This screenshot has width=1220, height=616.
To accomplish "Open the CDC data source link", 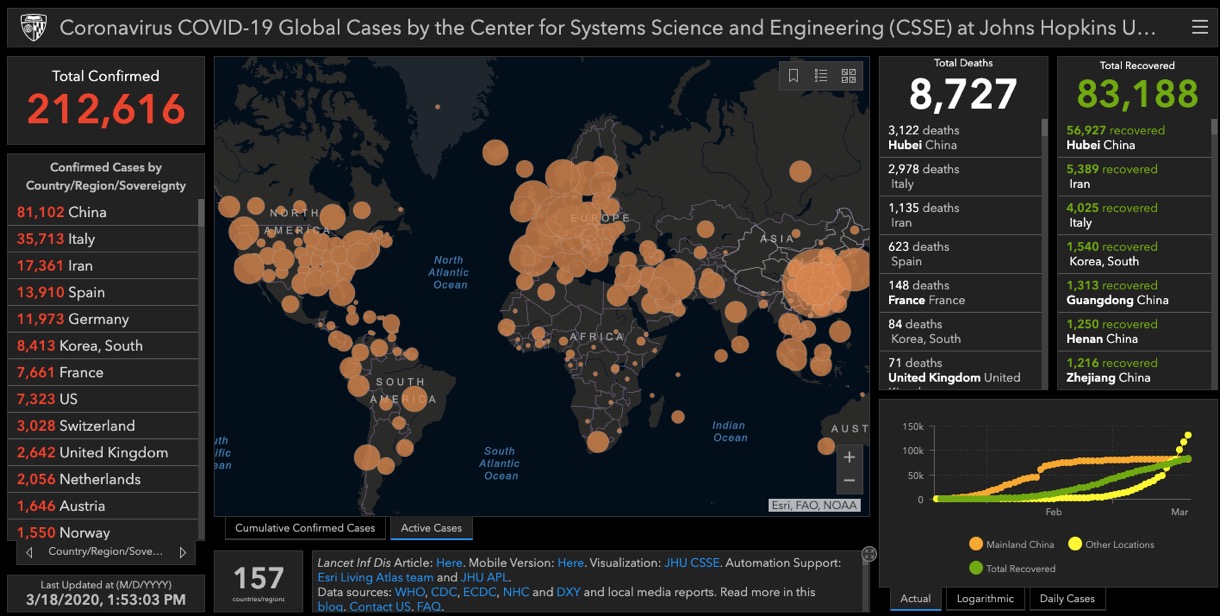I will tap(444, 592).
